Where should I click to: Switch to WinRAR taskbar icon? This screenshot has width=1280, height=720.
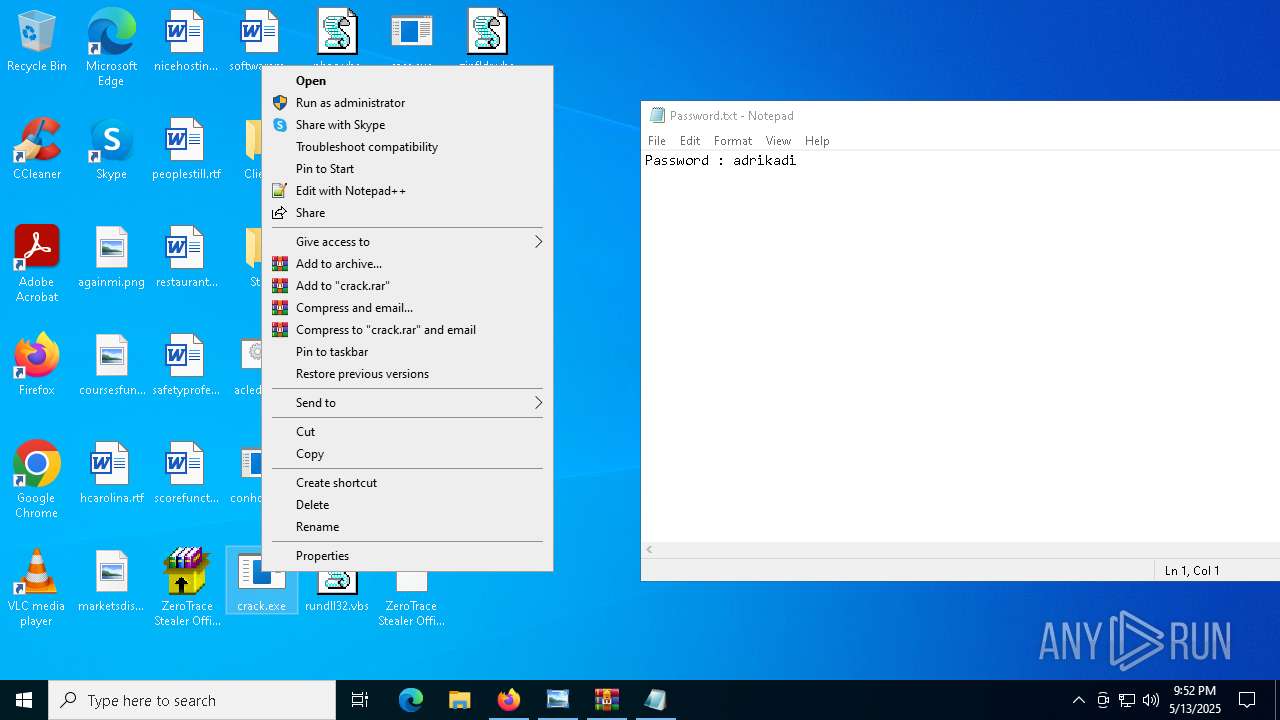pos(607,700)
